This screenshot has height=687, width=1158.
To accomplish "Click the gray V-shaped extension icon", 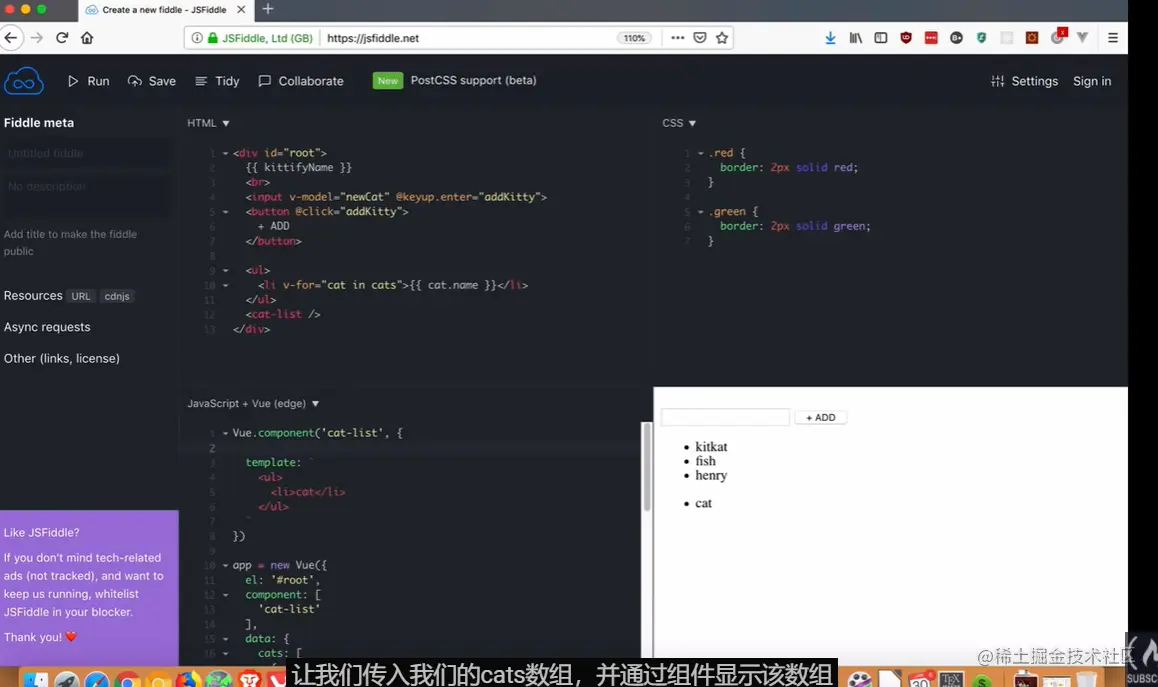I will tap(1083, 38).
